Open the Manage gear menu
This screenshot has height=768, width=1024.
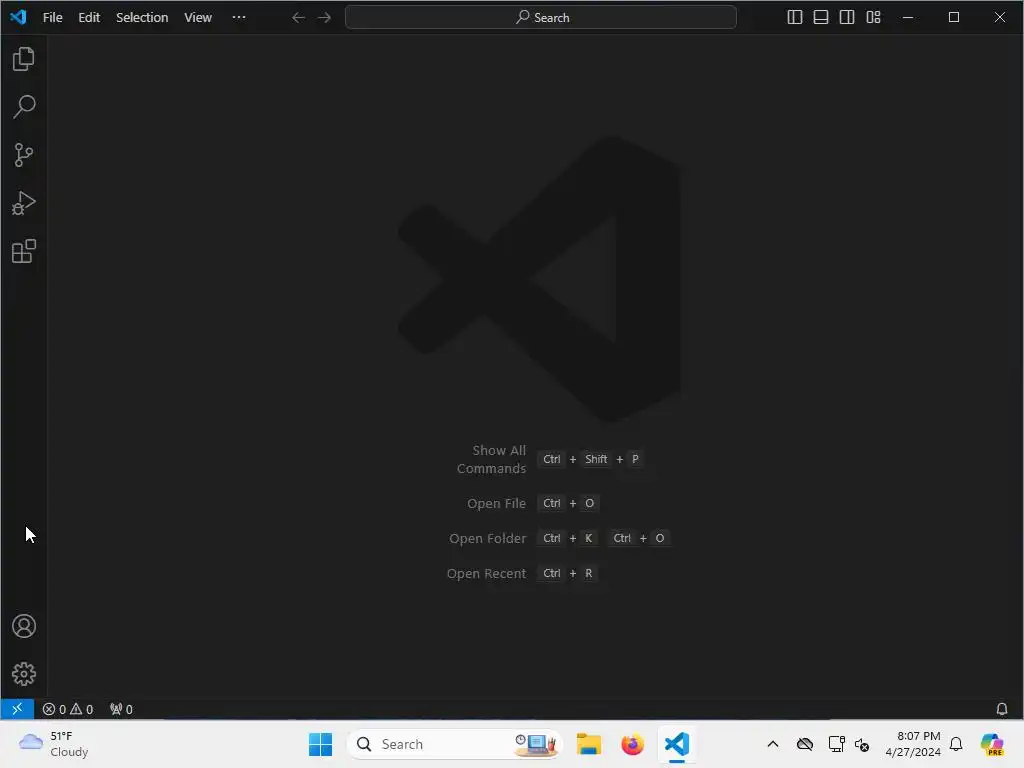pyautogui.click(x=24, y=673)
